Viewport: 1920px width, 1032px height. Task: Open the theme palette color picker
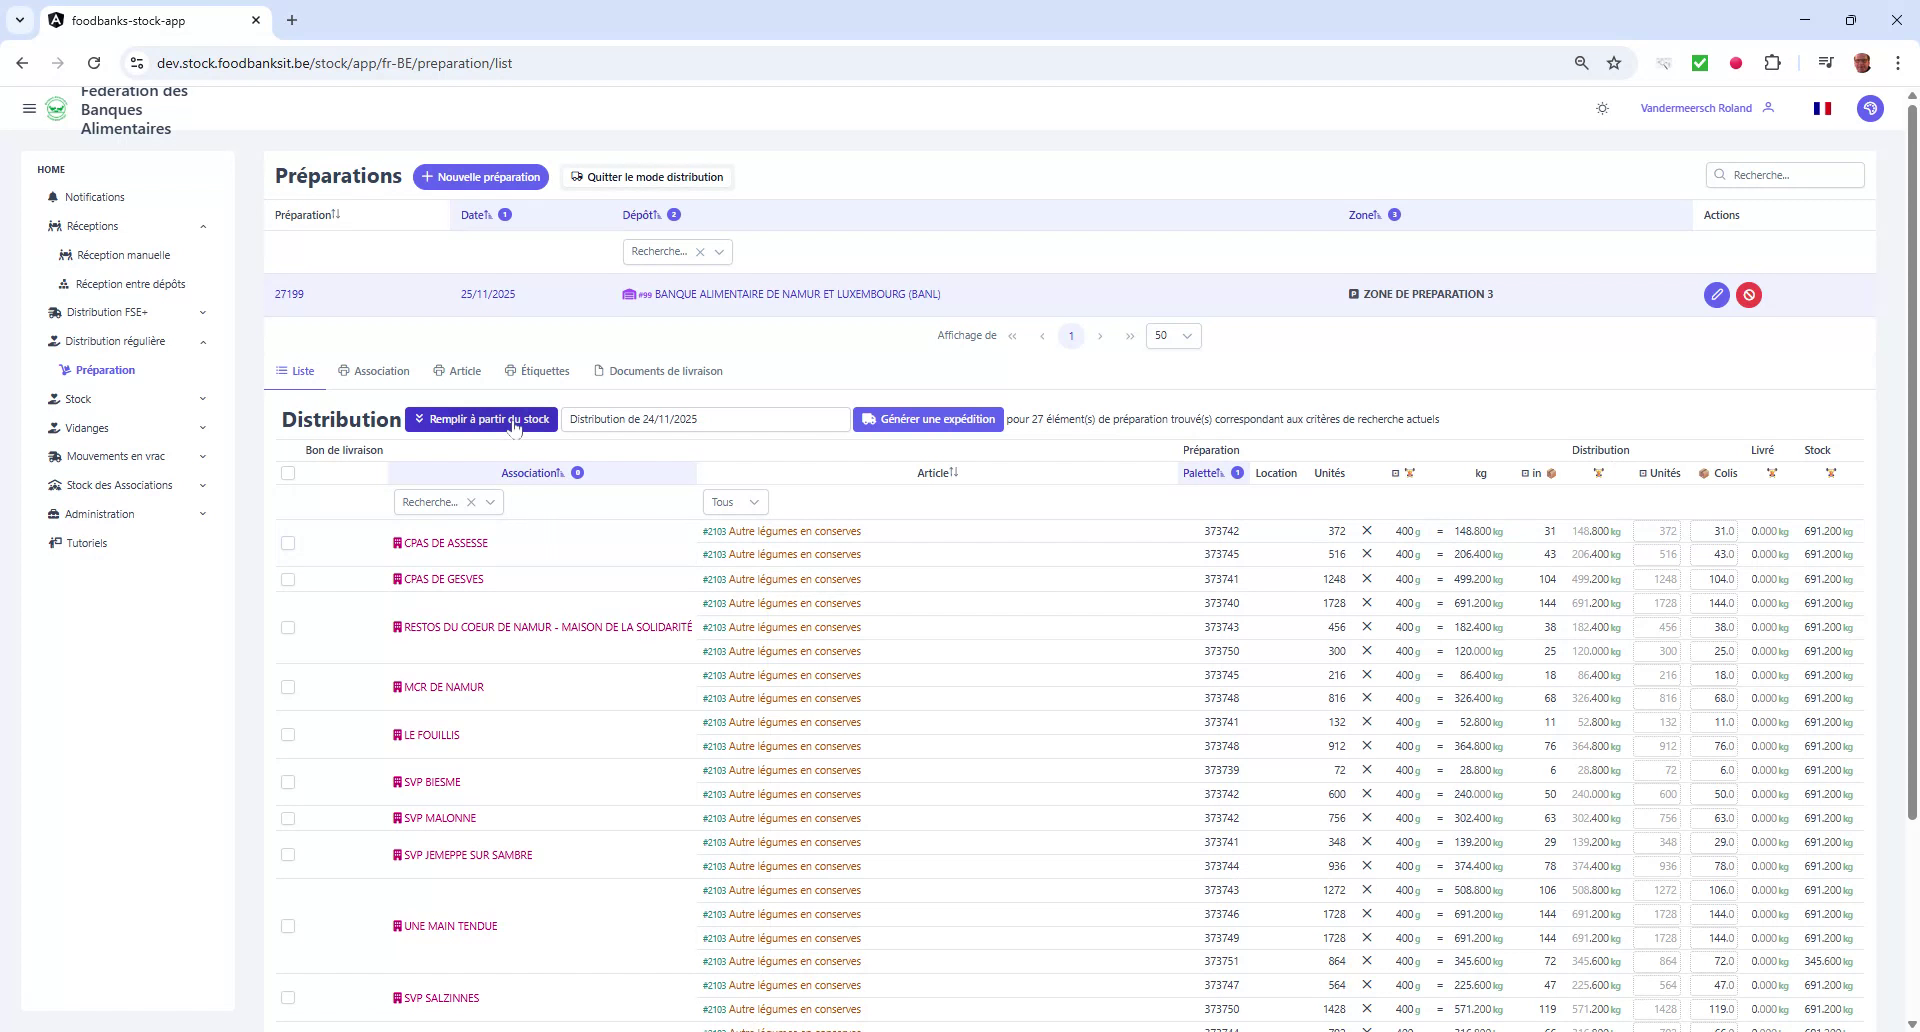pyautogui.click(x=1871, y=108)
